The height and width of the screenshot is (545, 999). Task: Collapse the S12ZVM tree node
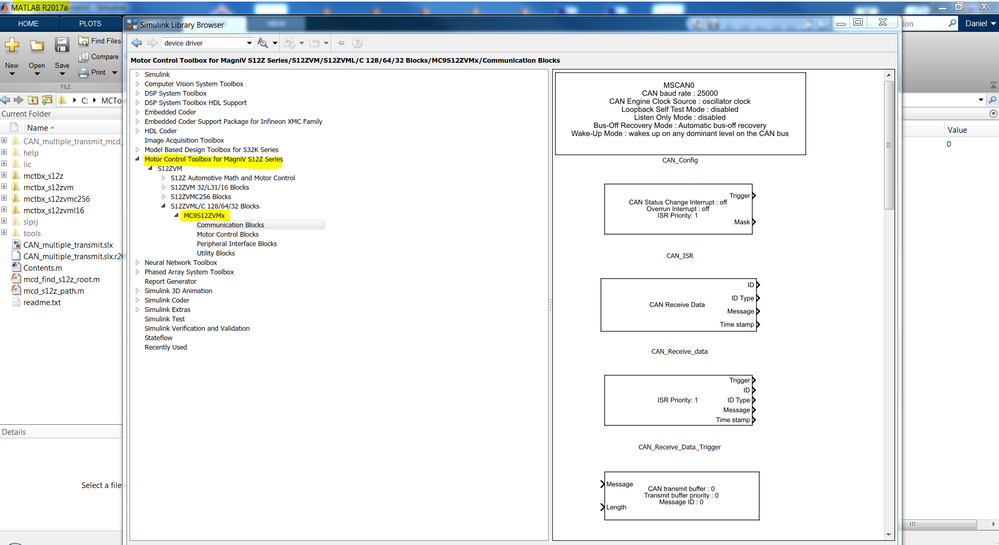pos(150,168)
